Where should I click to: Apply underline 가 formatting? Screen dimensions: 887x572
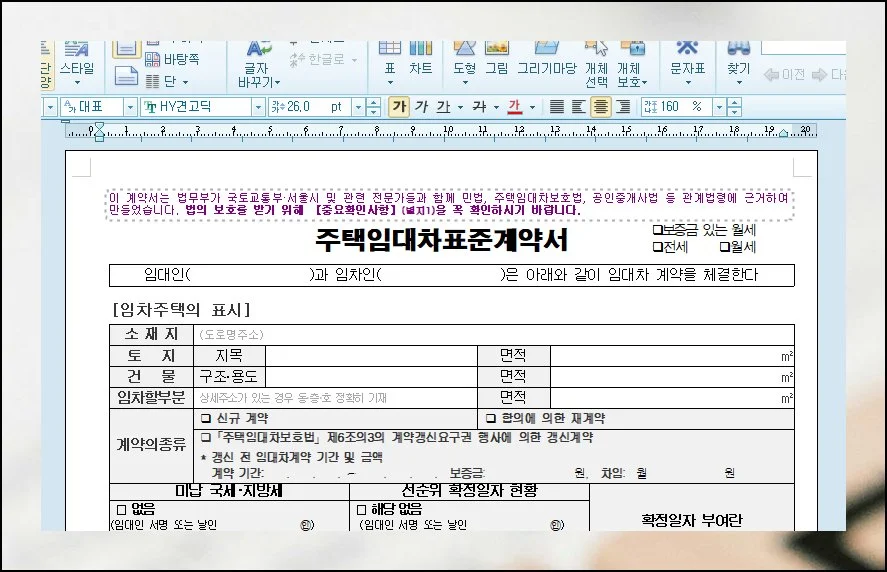point(443,107)
